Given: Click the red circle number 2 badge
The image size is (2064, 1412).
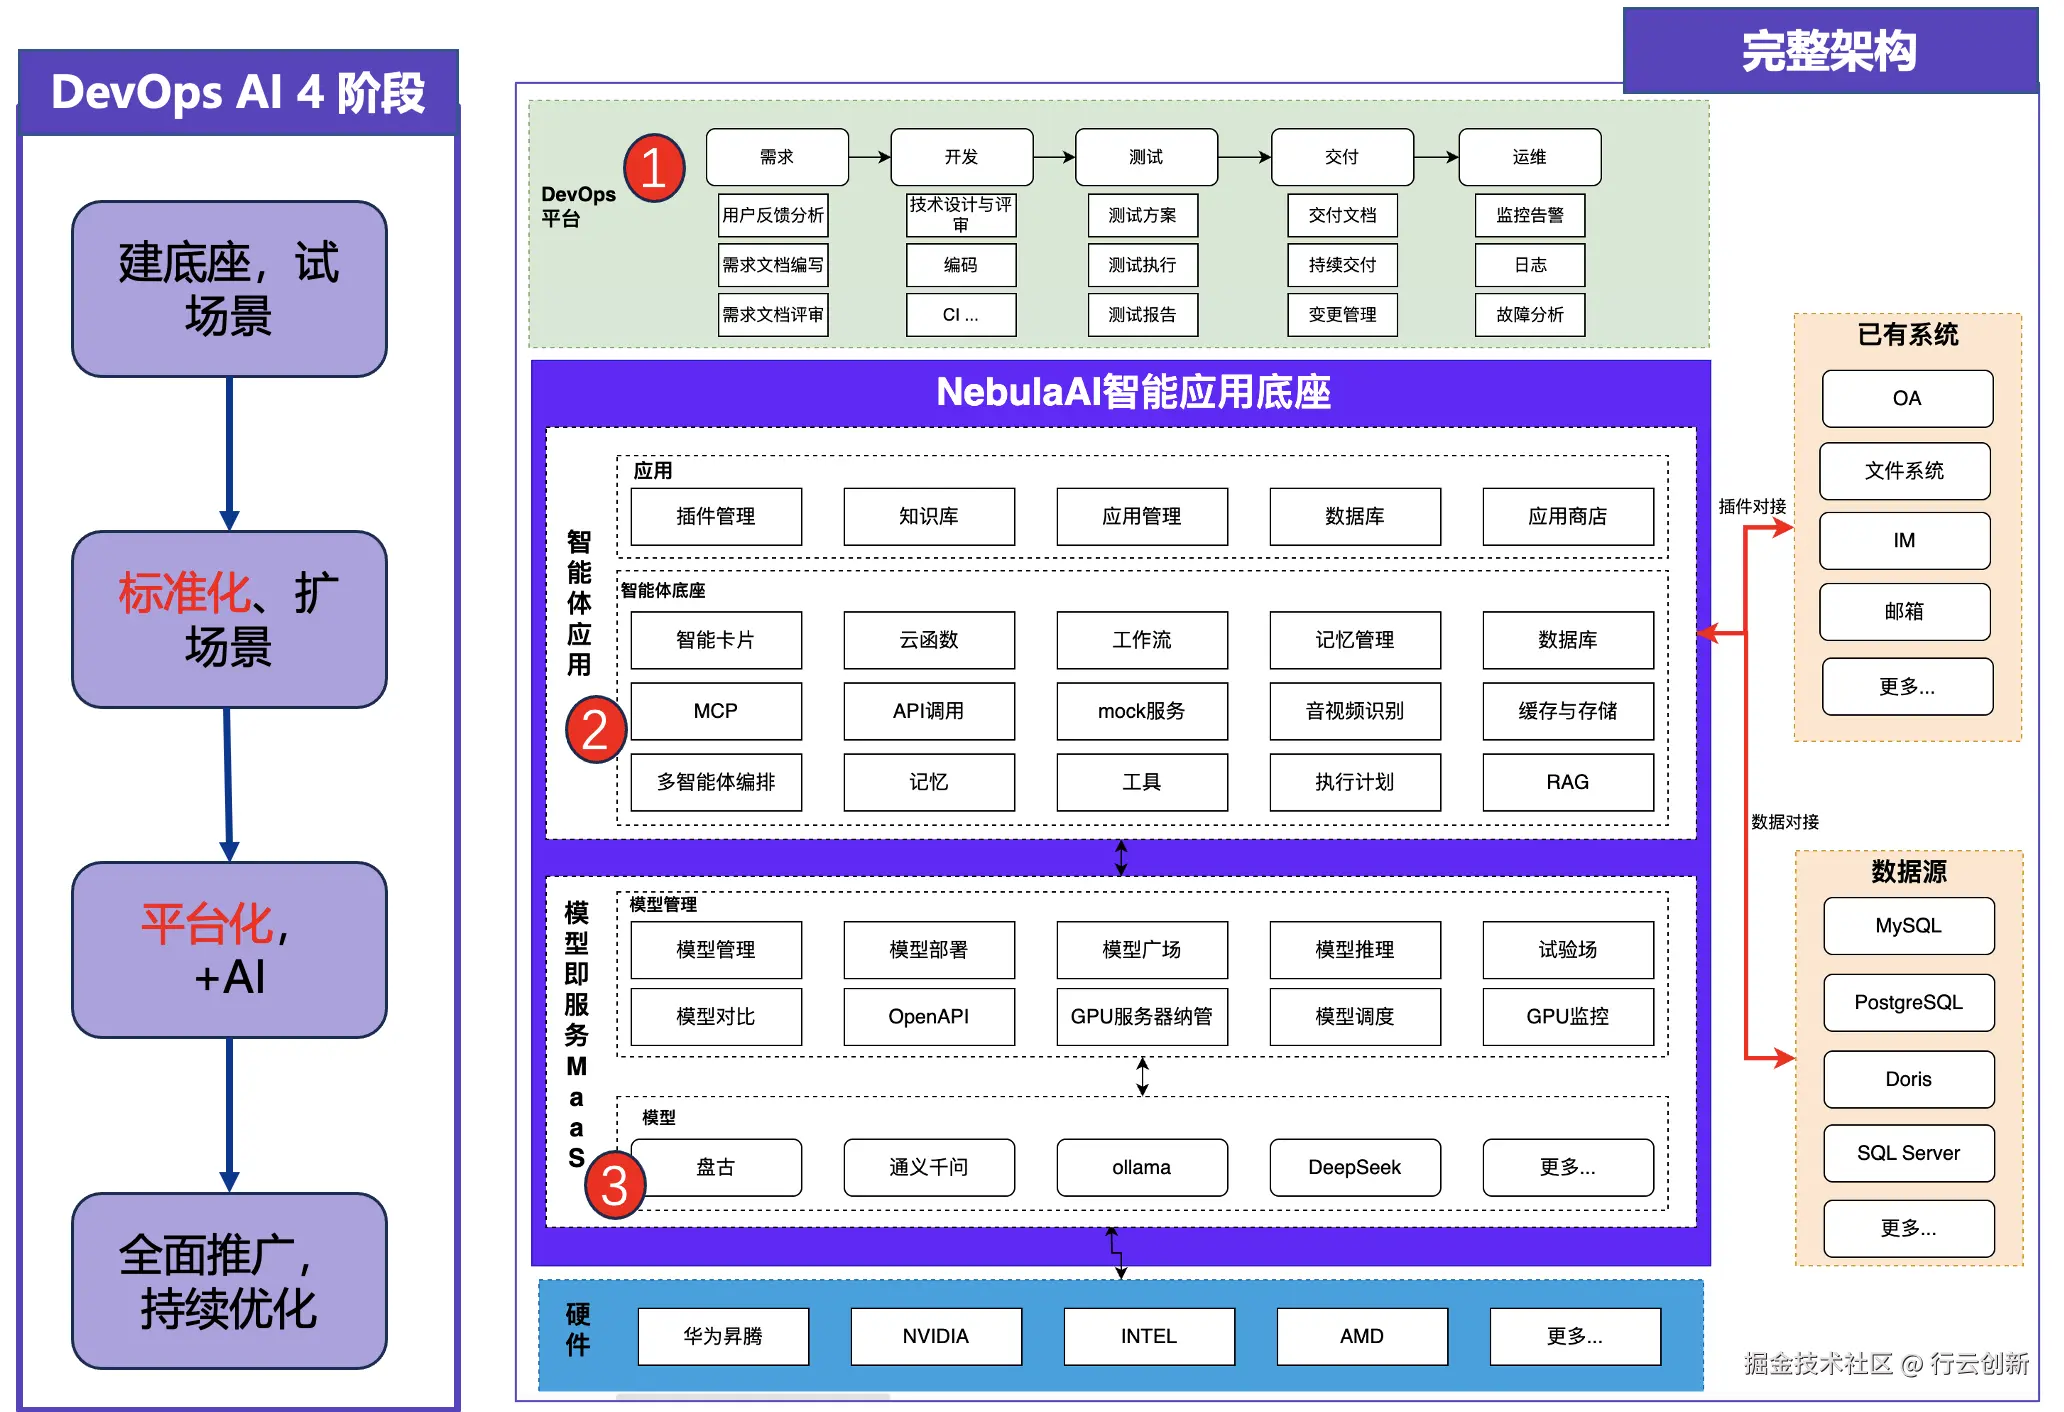Looking at the screenshot, I should [595, 730].
